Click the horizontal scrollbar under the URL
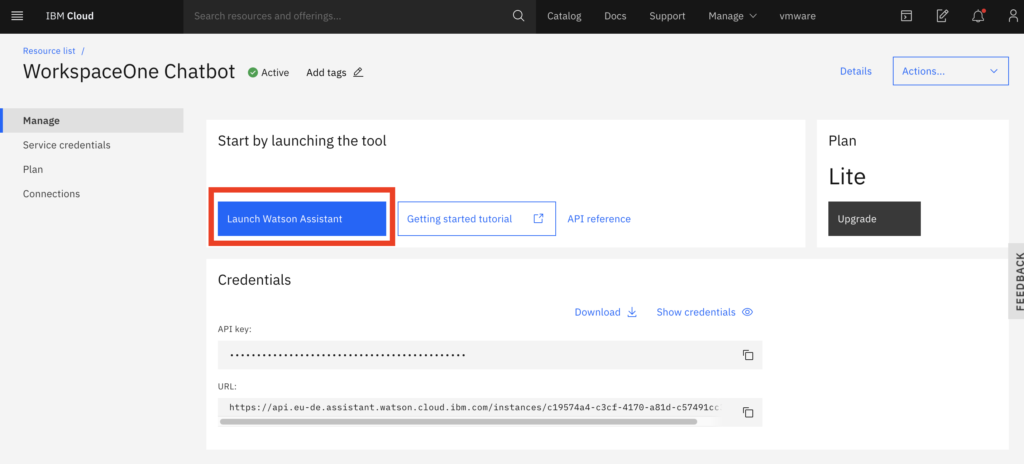 pyautogui.click(x=458, y=422)
